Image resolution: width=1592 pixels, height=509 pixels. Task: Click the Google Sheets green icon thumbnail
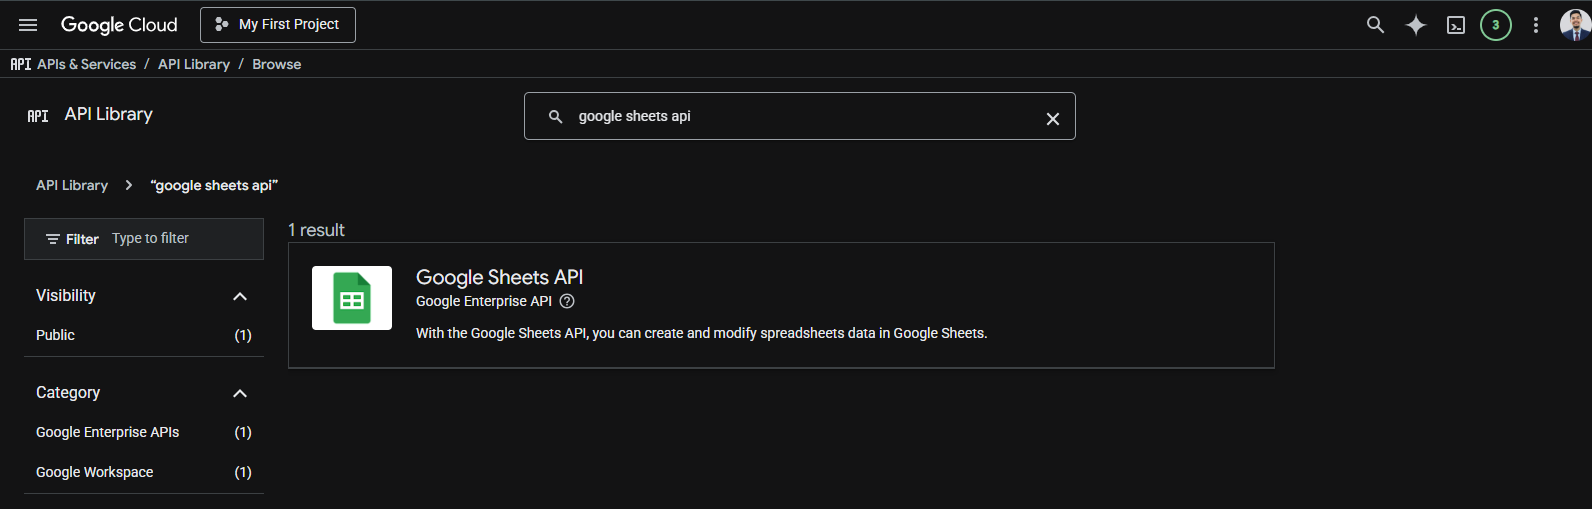(352, 298)
